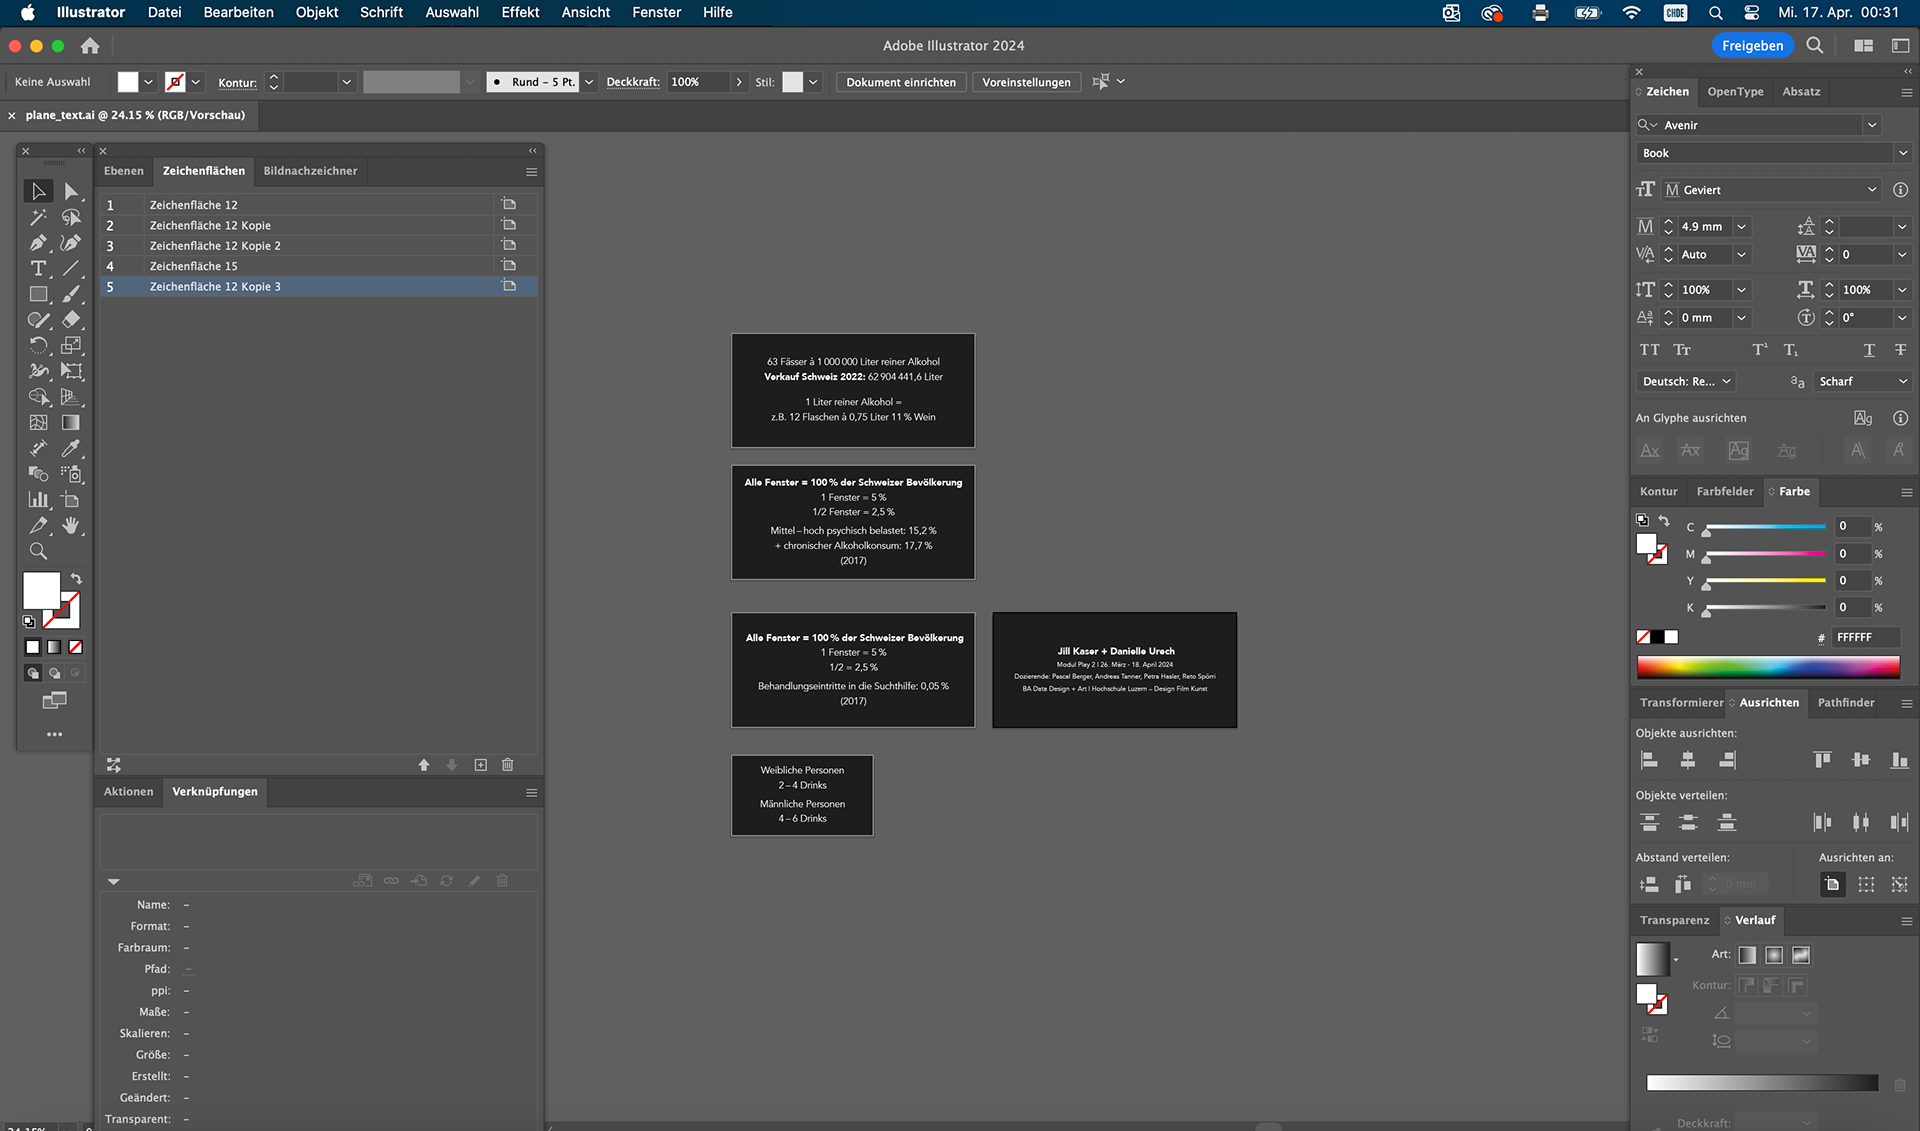
Task: Switch to the Ebenen tab
Action: (124, 171)
